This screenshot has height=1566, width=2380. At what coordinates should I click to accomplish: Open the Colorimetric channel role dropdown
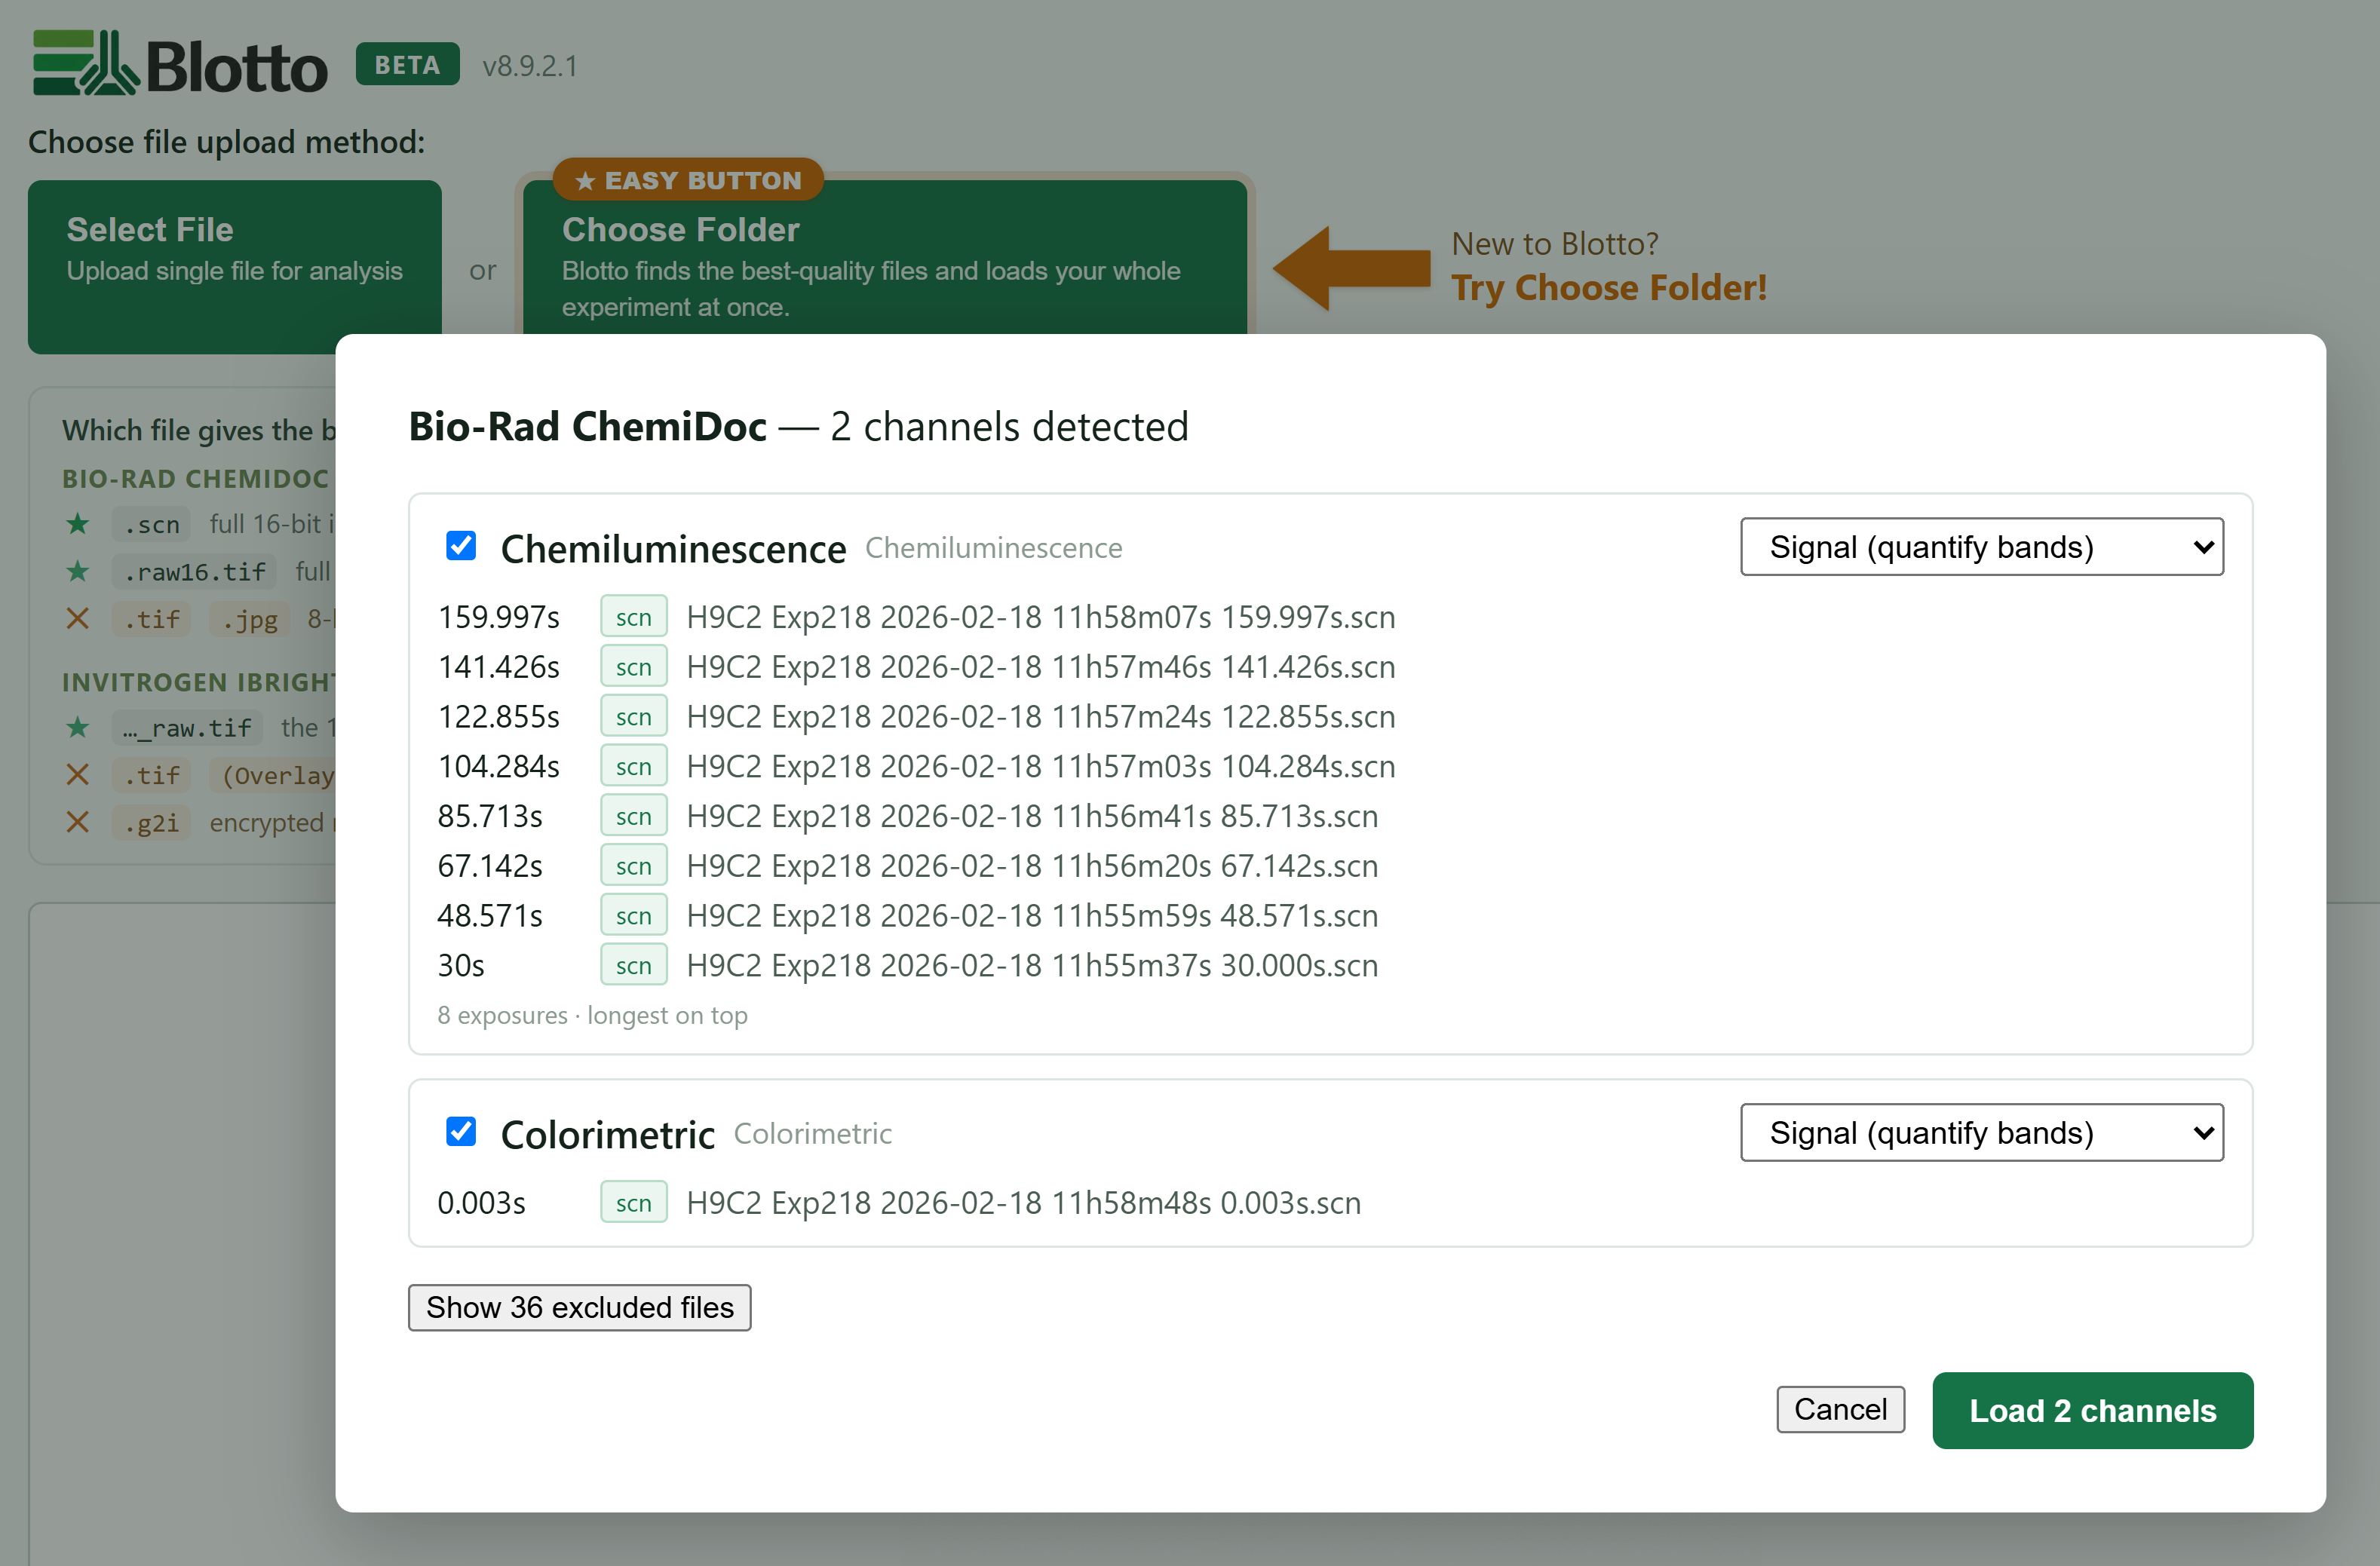[x=1981, y=1133]
